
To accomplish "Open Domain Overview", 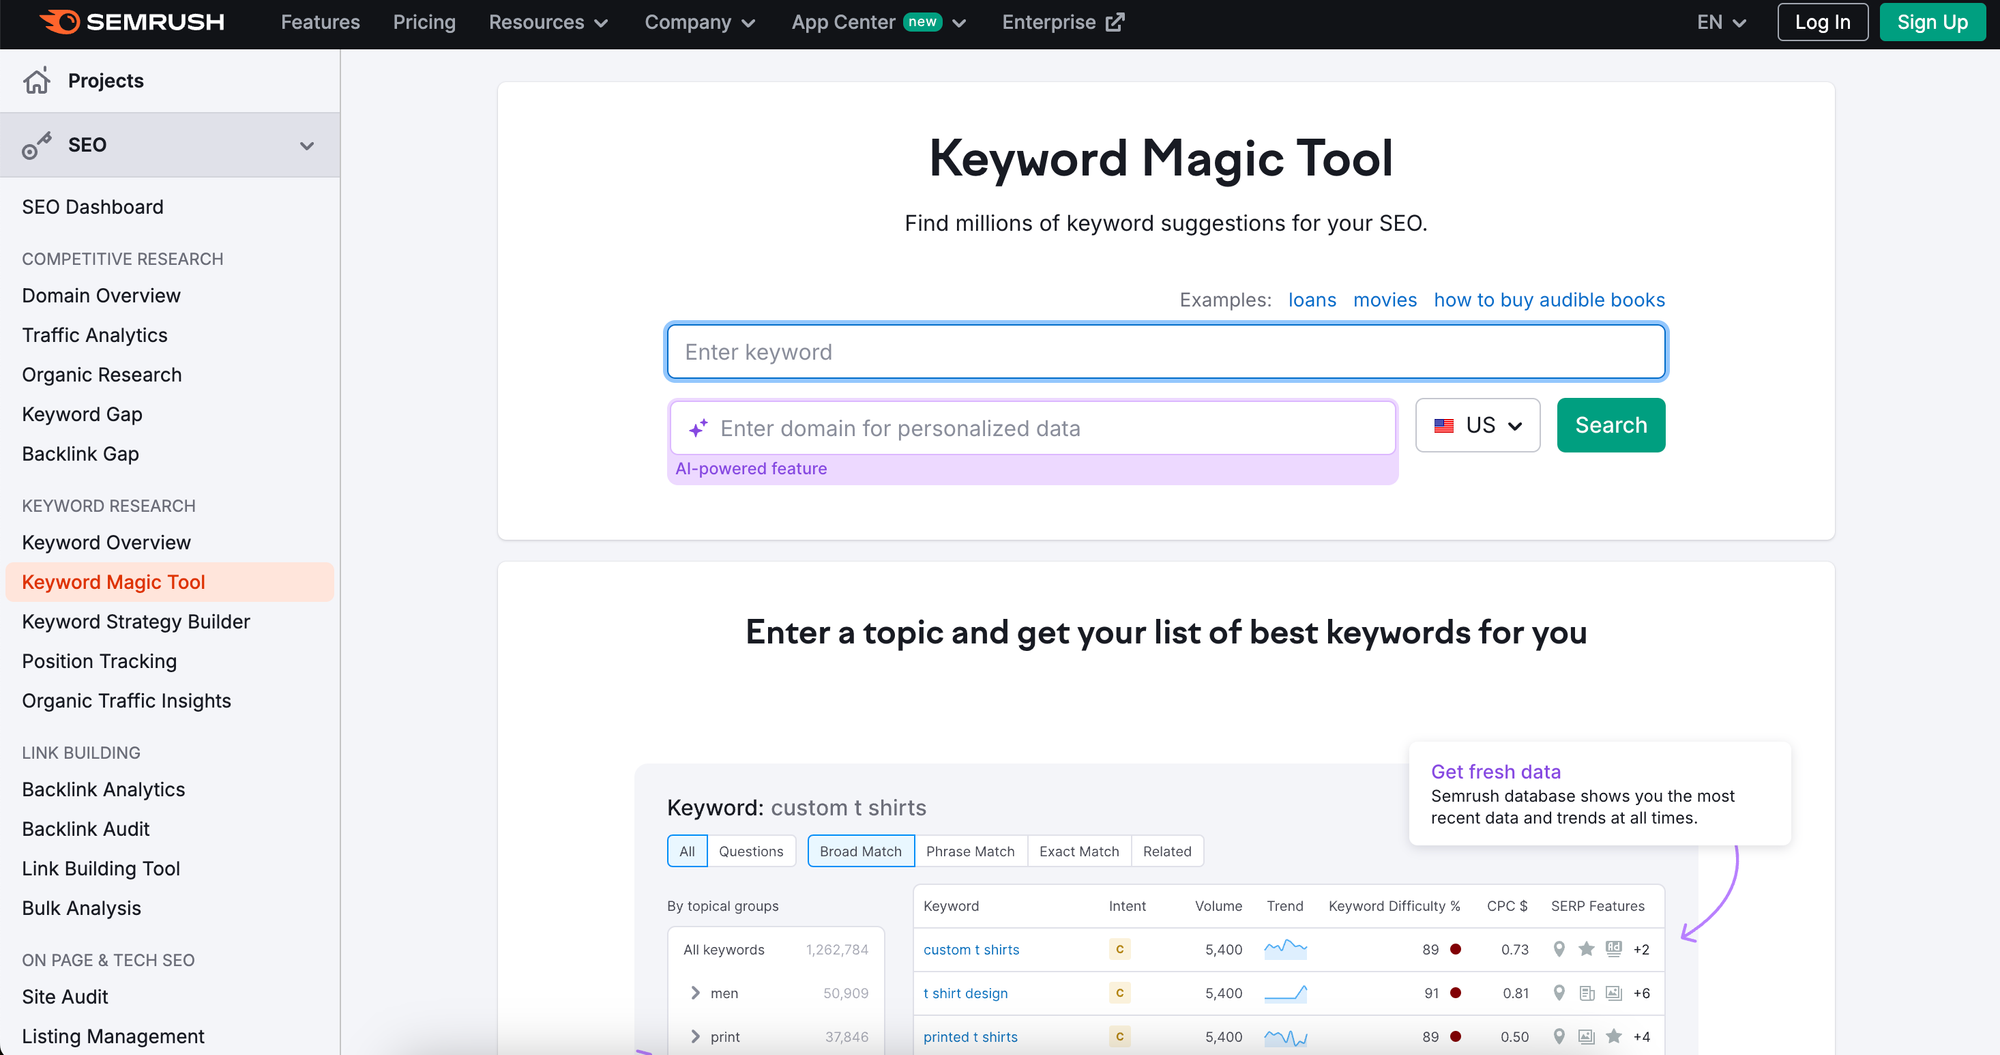I will click(101, 296).
